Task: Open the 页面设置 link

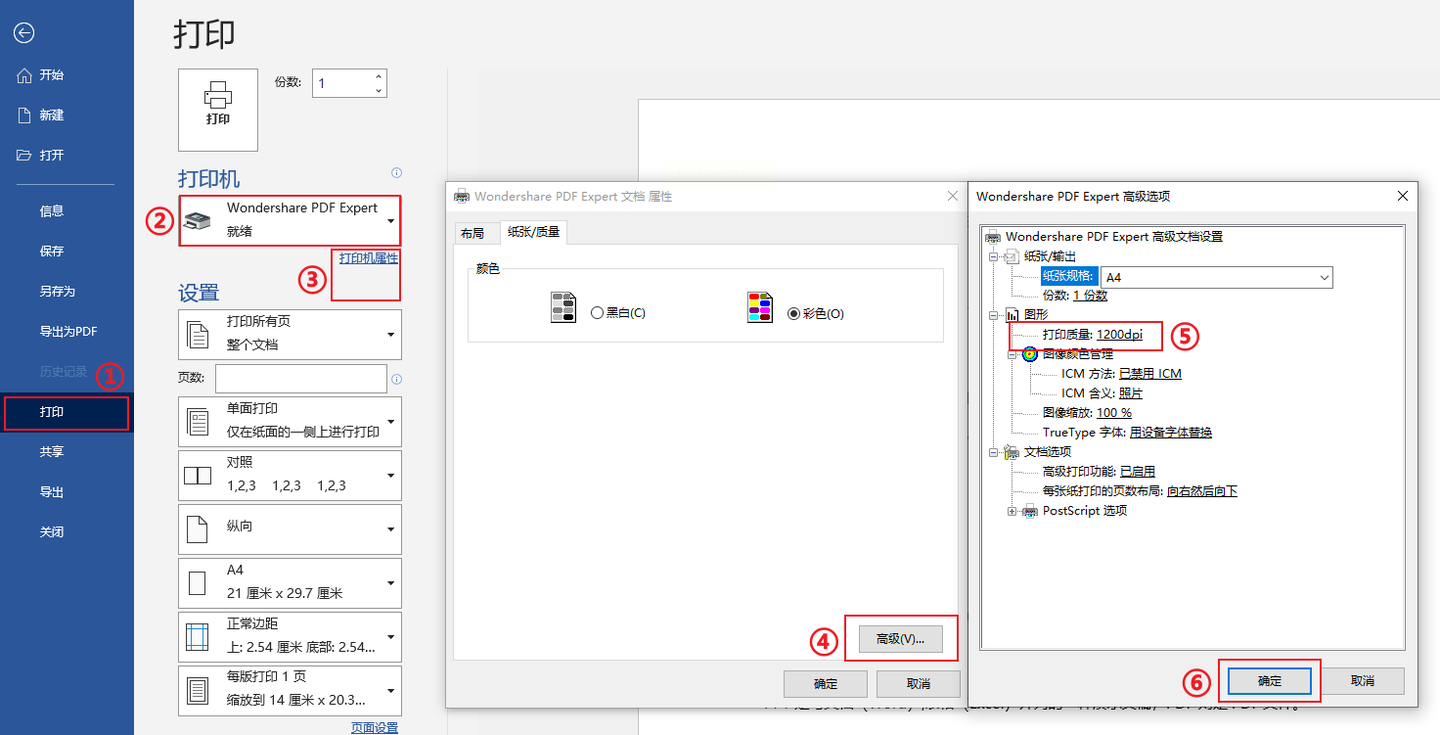Action: click(x=374, y=727)
